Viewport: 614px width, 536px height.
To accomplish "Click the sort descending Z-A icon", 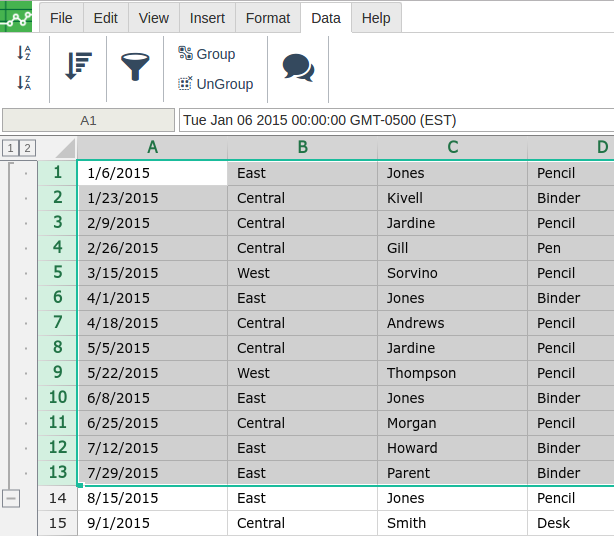I will pyautogui.click(x=24, y=83).
